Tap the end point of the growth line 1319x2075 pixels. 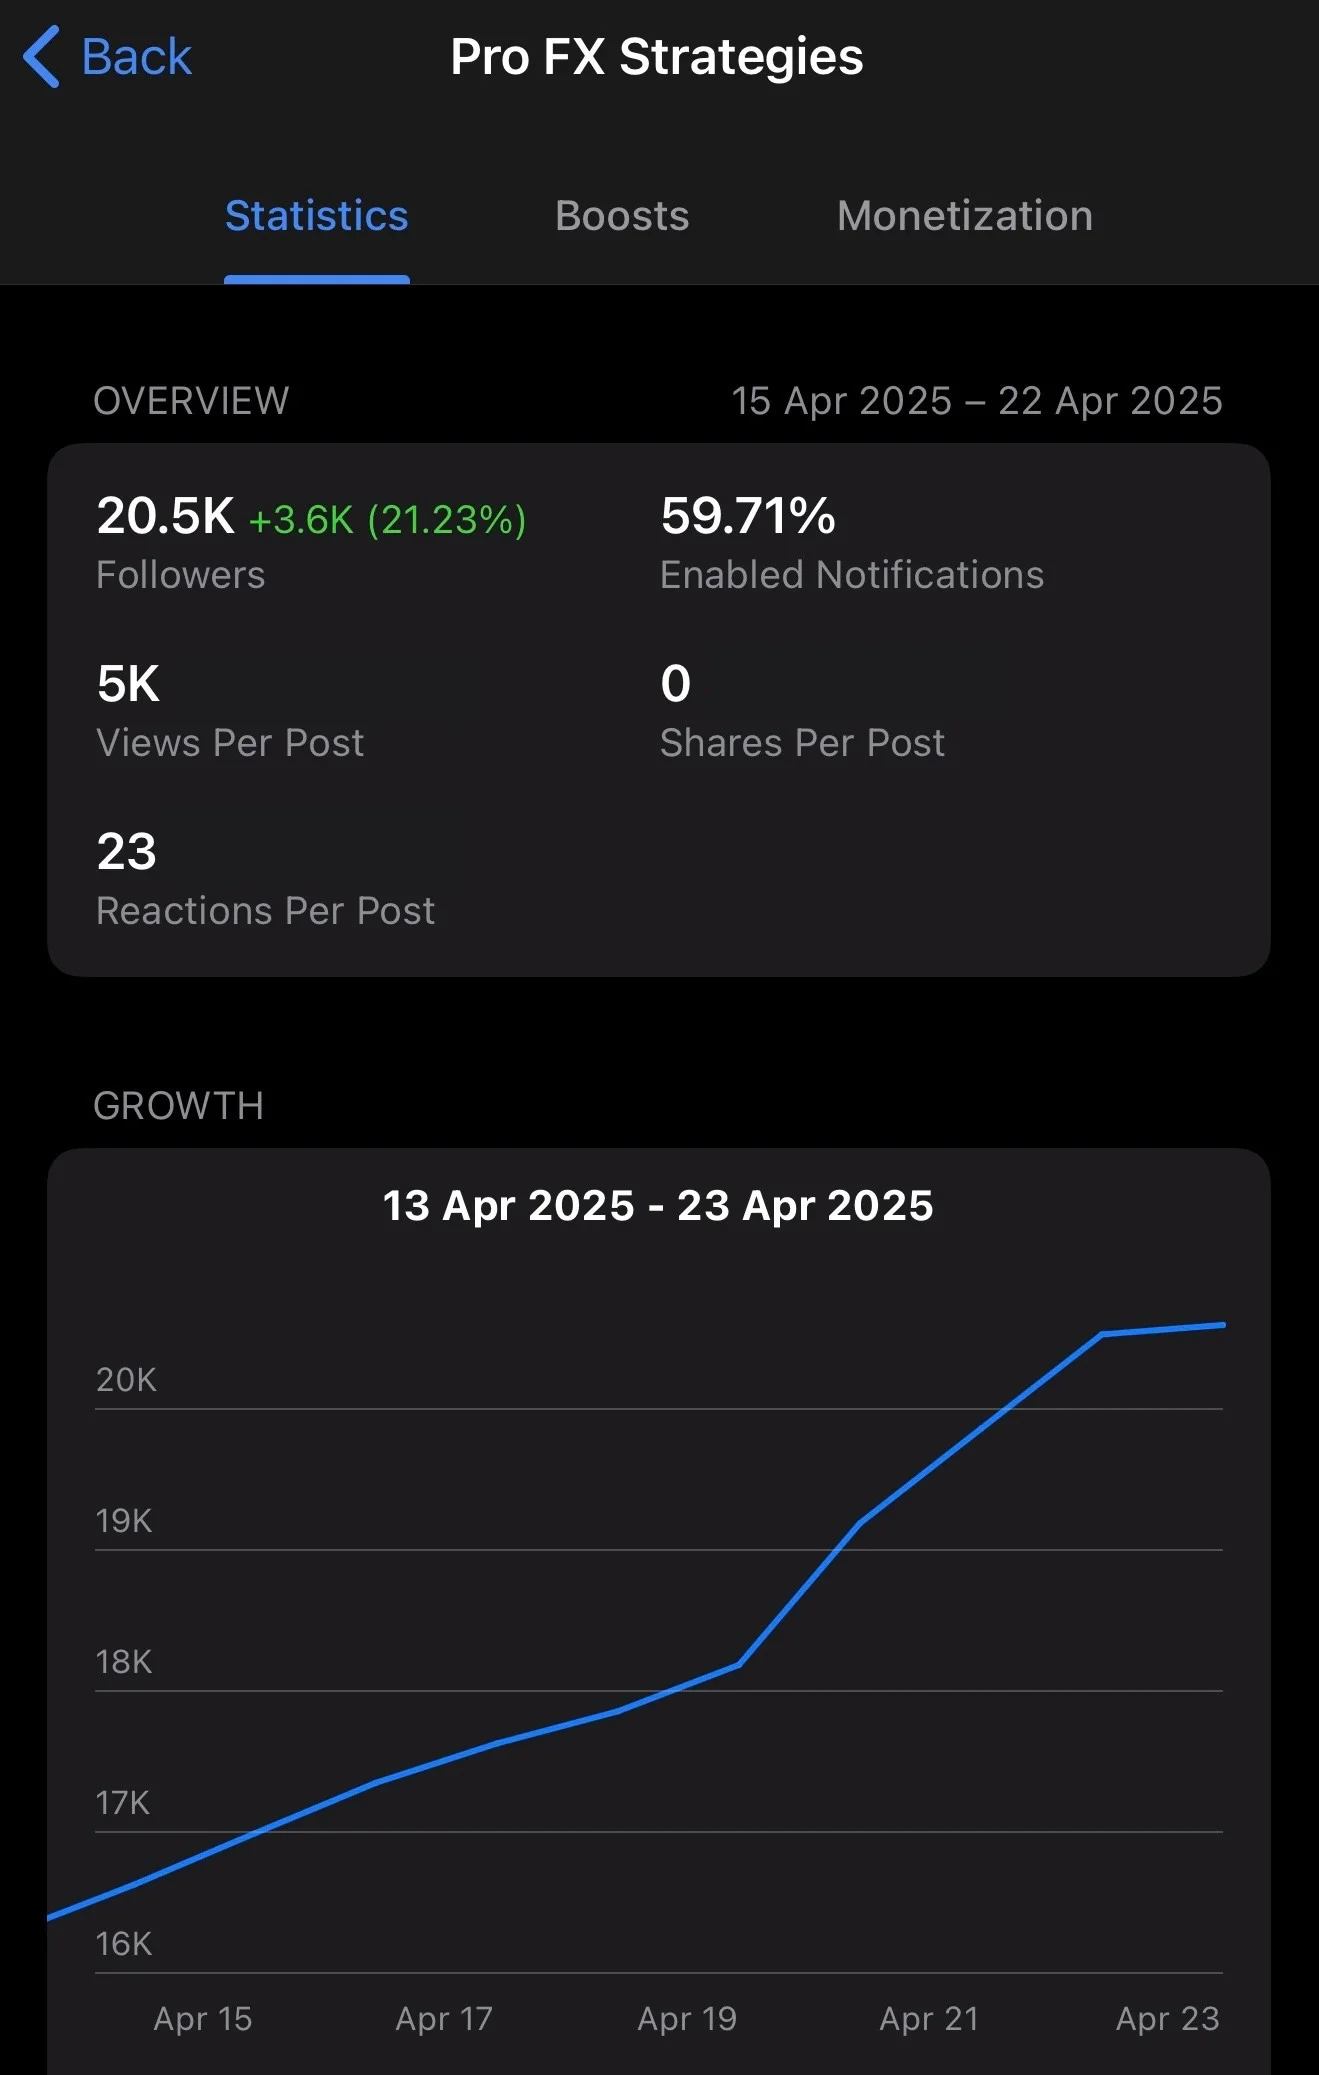click(1222, 1325)
